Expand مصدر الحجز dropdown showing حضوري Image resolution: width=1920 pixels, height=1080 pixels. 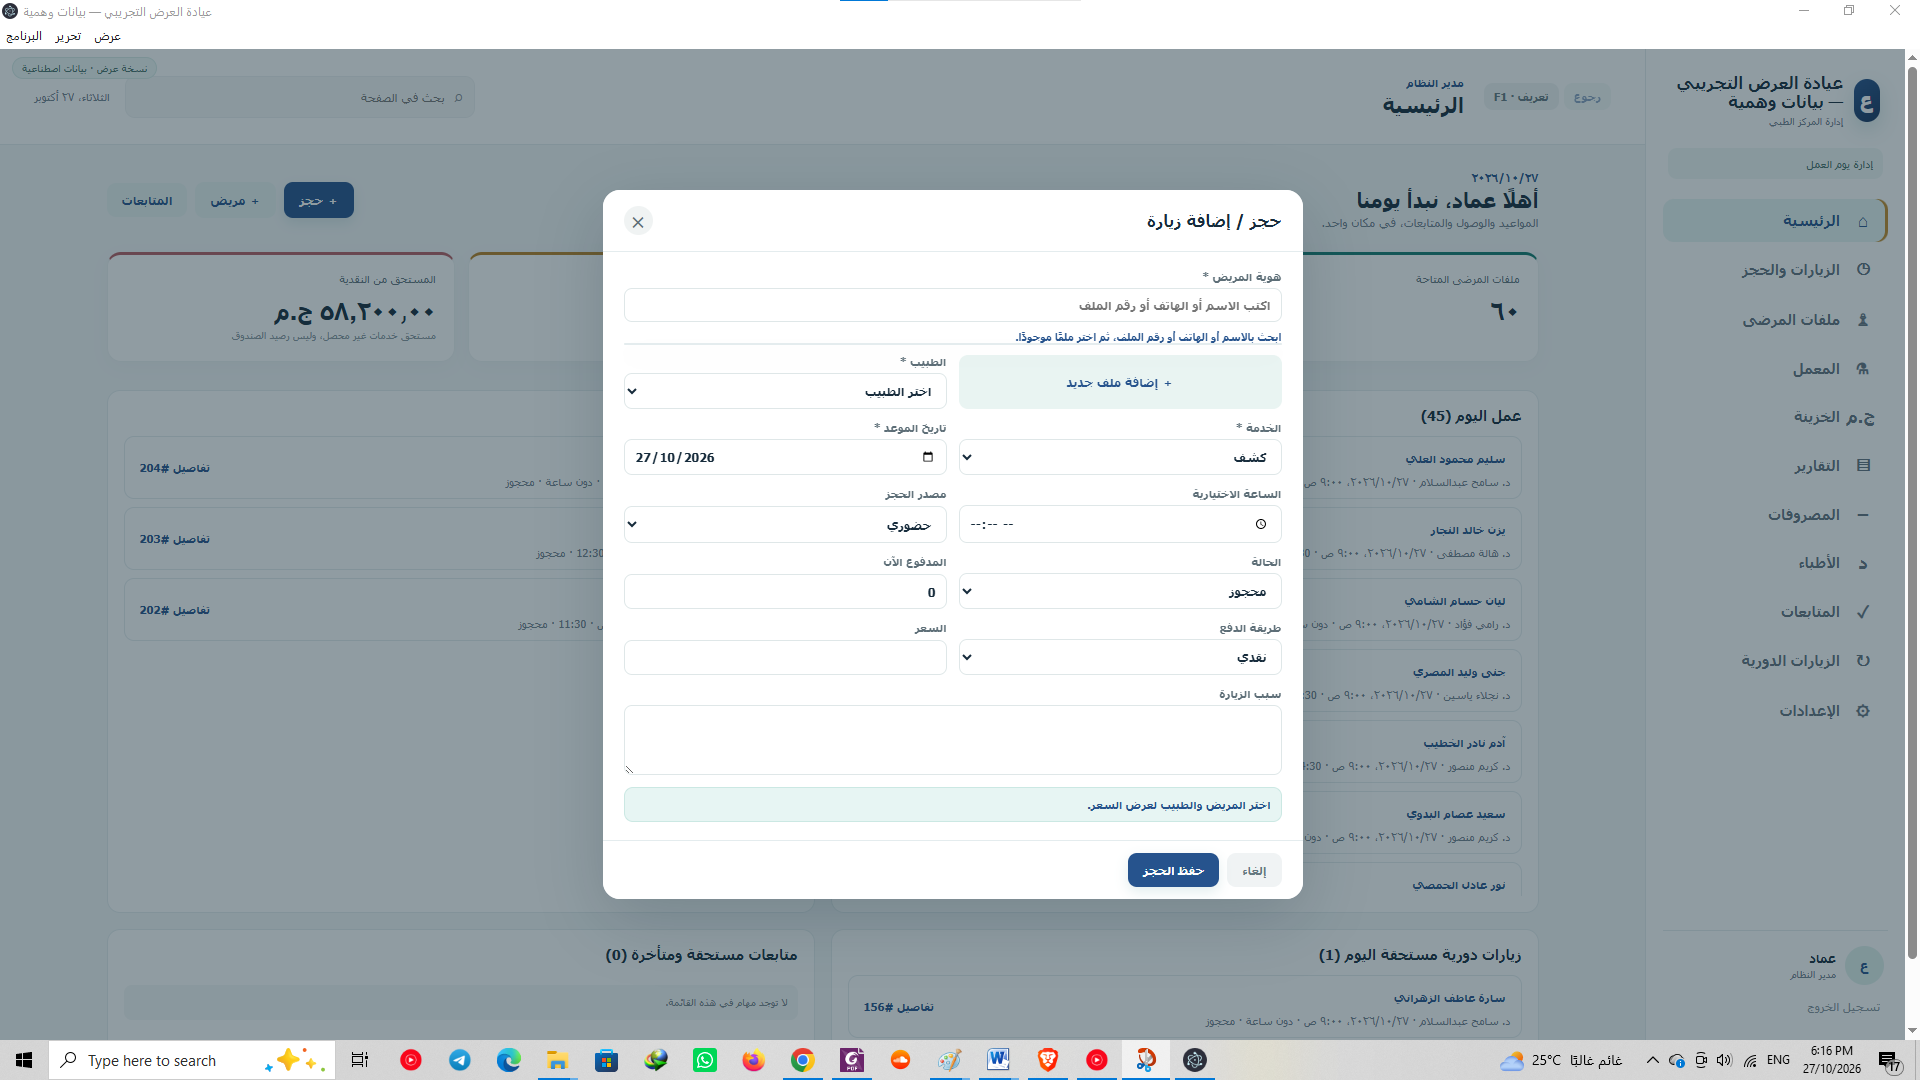click(x=785, y=524)
